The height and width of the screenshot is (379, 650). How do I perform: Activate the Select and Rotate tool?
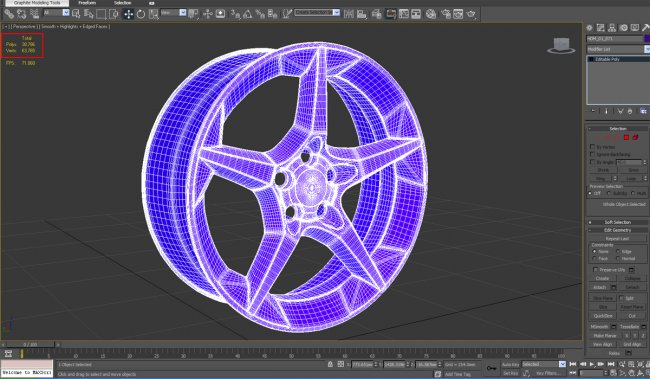141,14
